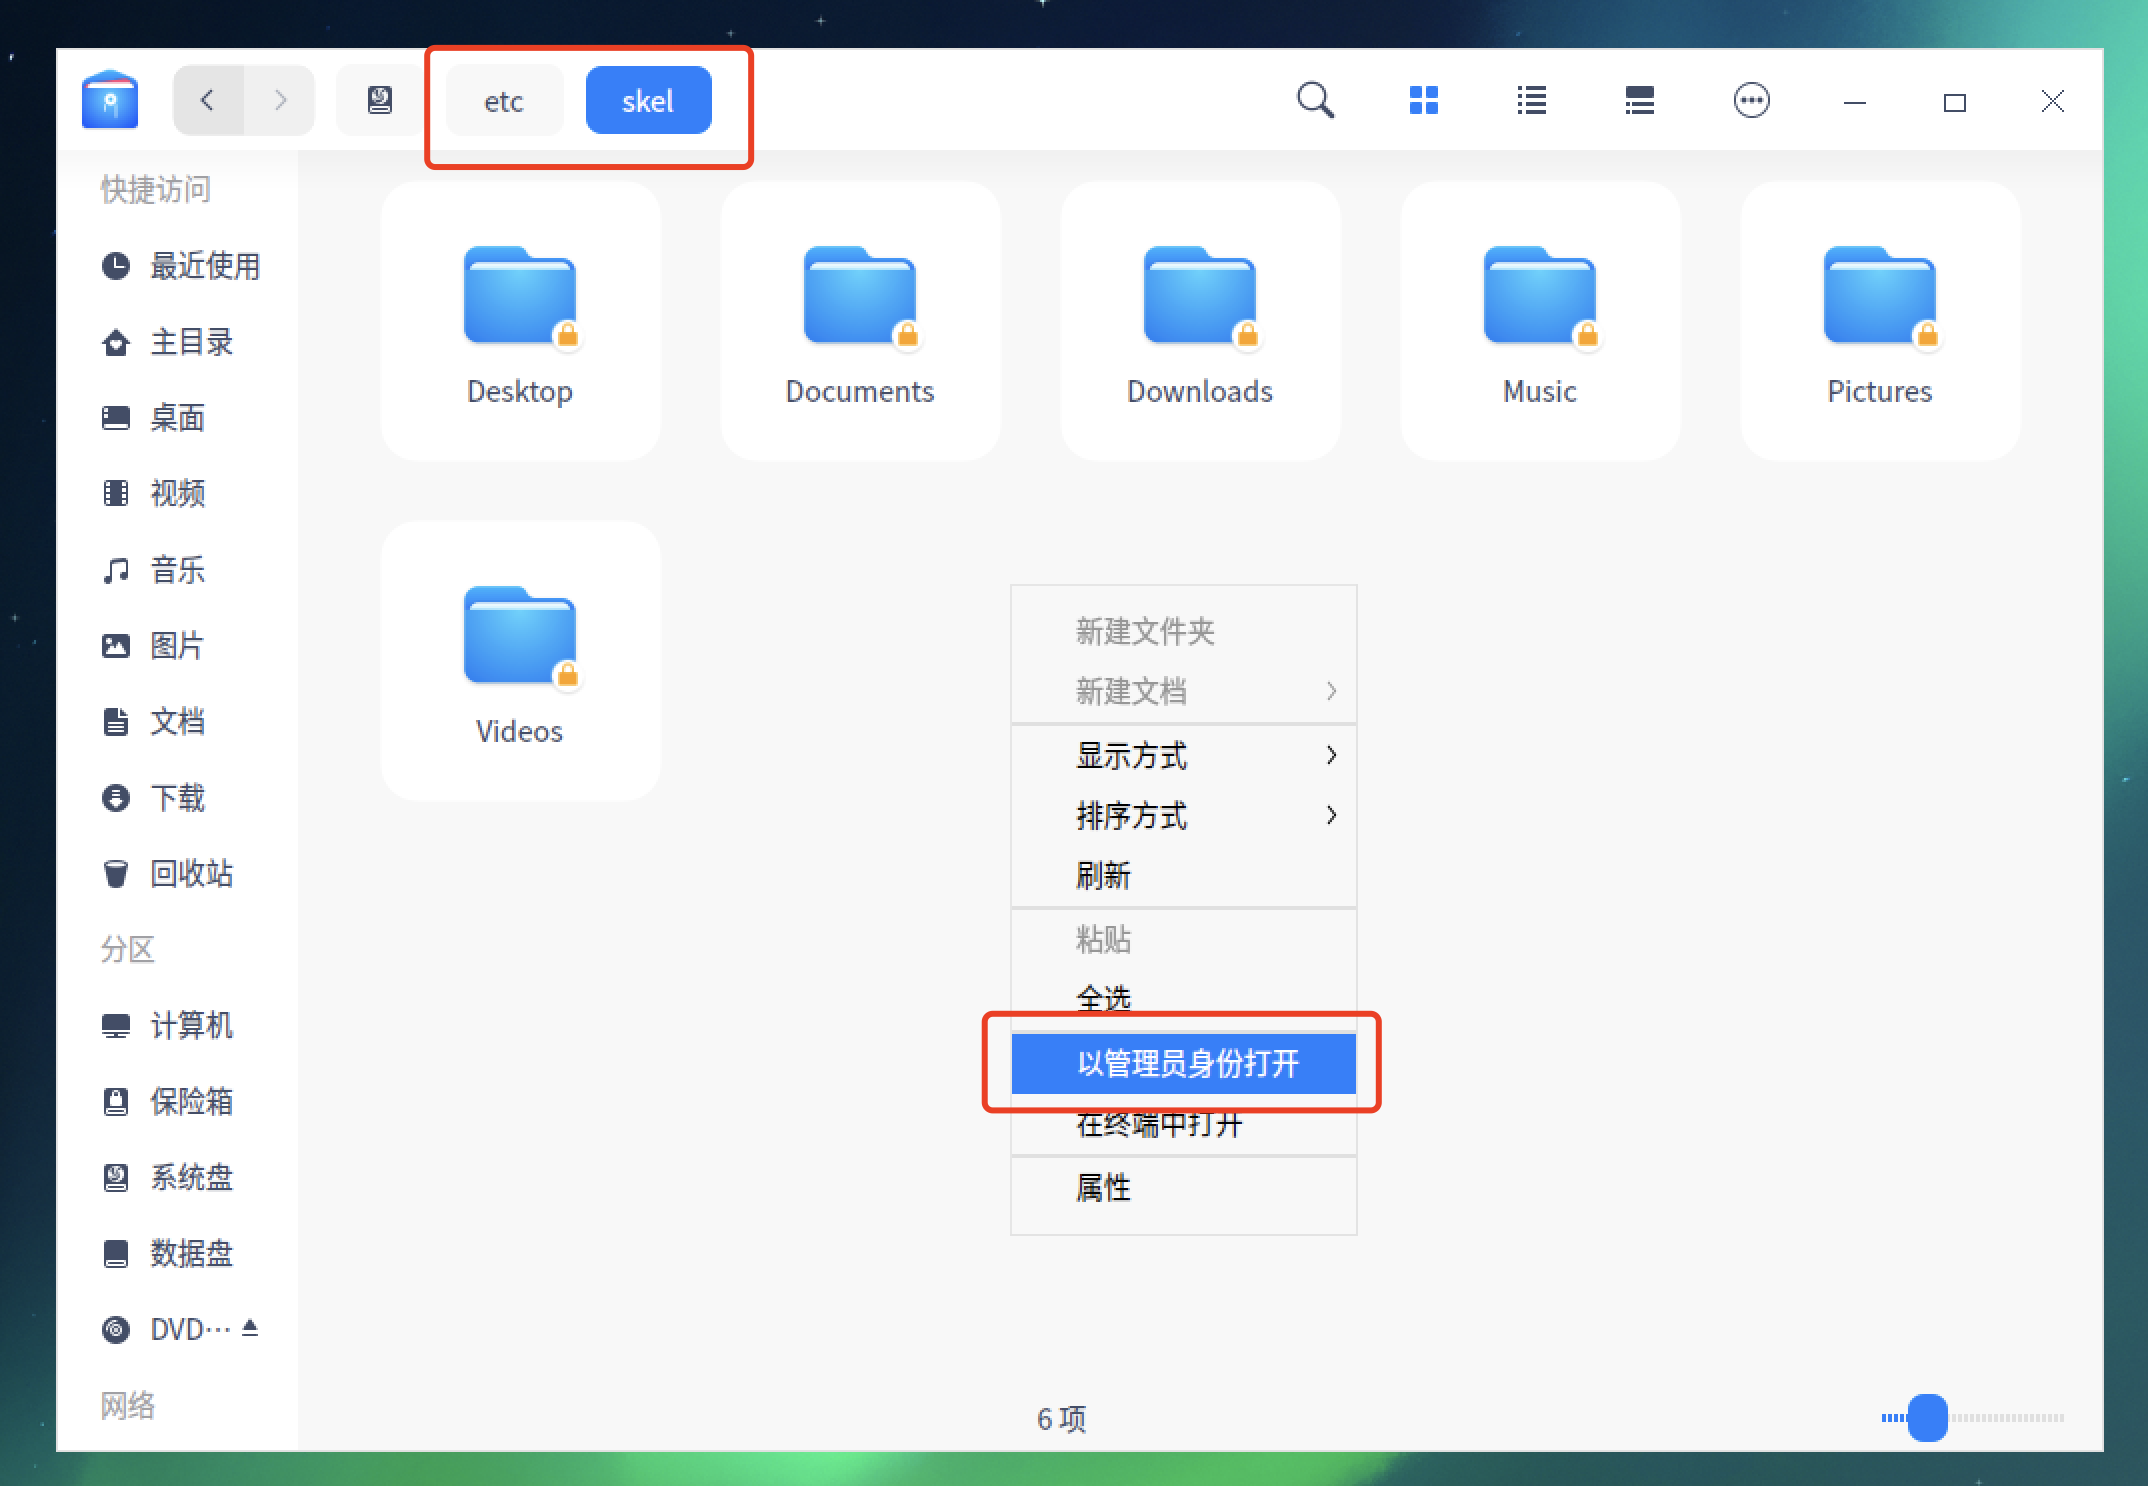2148x1486 pixels.
Task: Open 文档 in the sidebar
Action: (154, 721)
